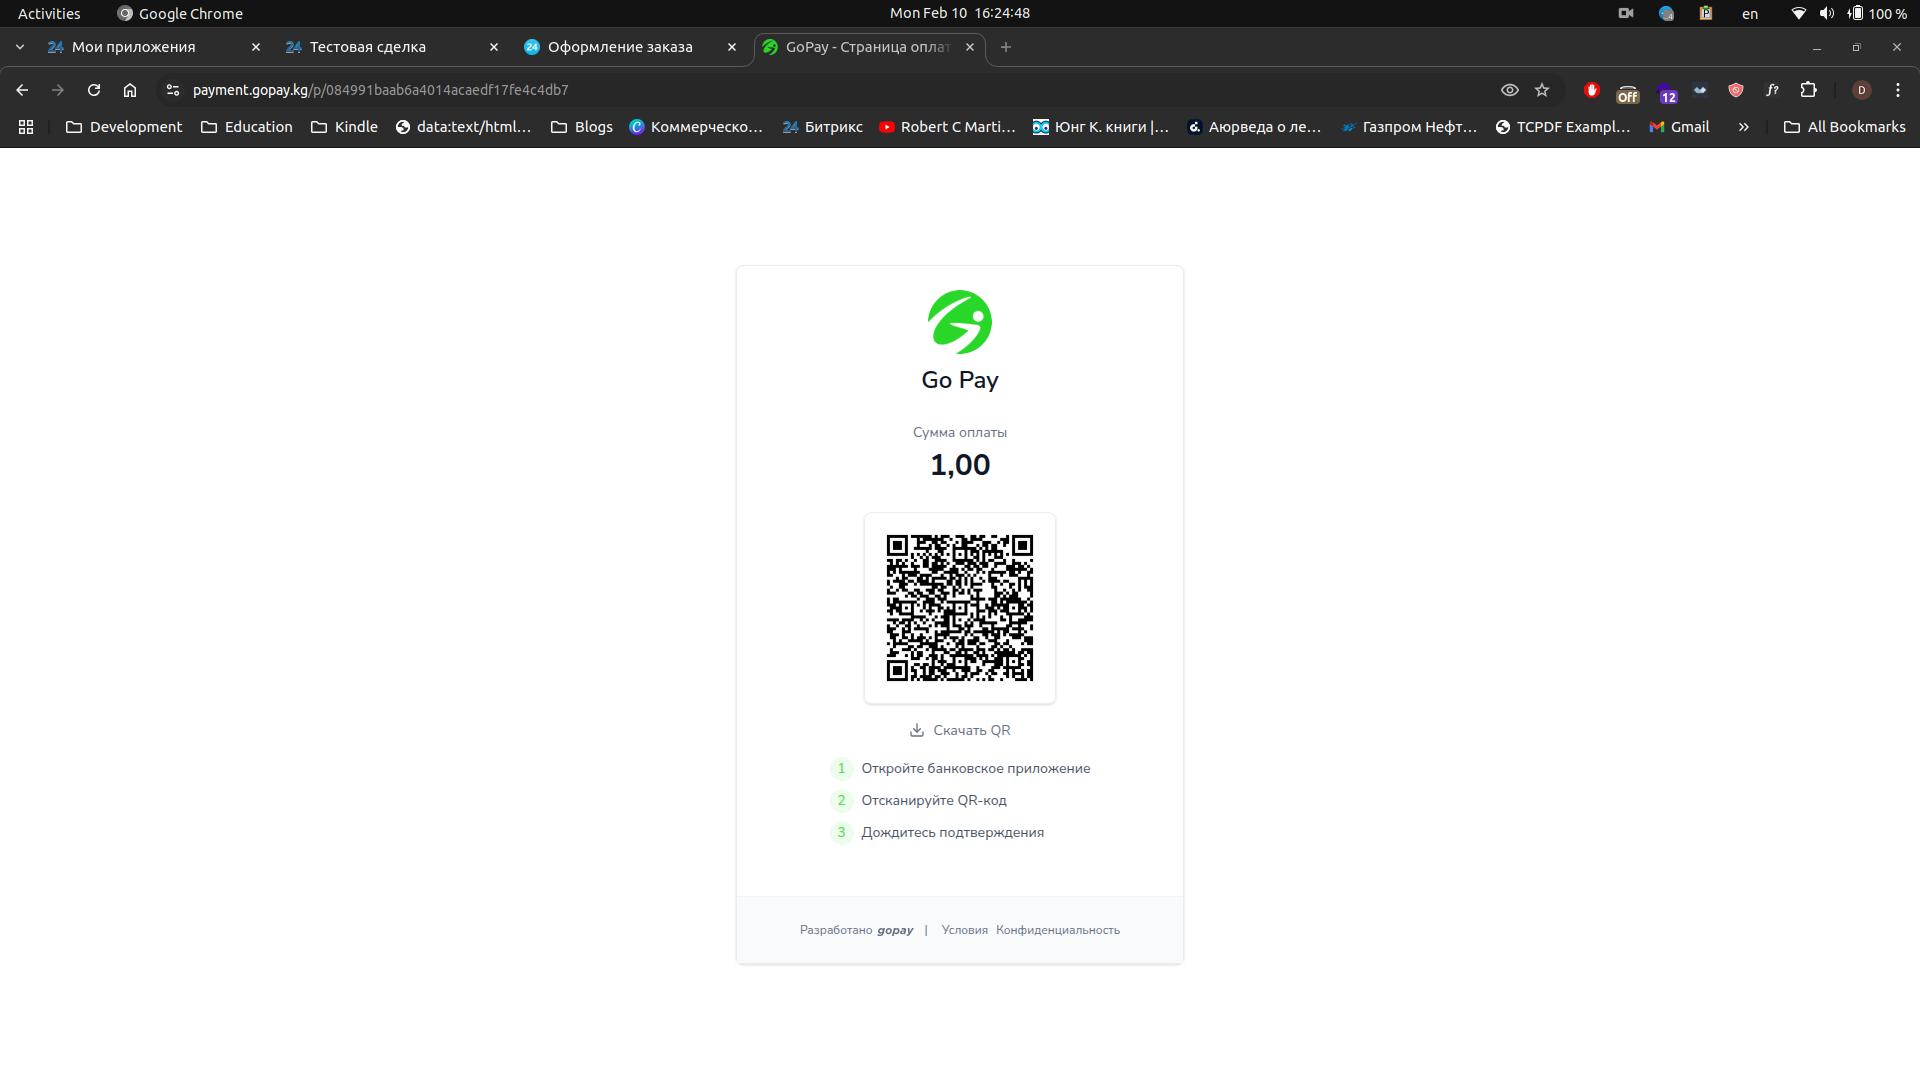
Task: Switch to Тестовая сделка tab
Action: coord(368,47)
